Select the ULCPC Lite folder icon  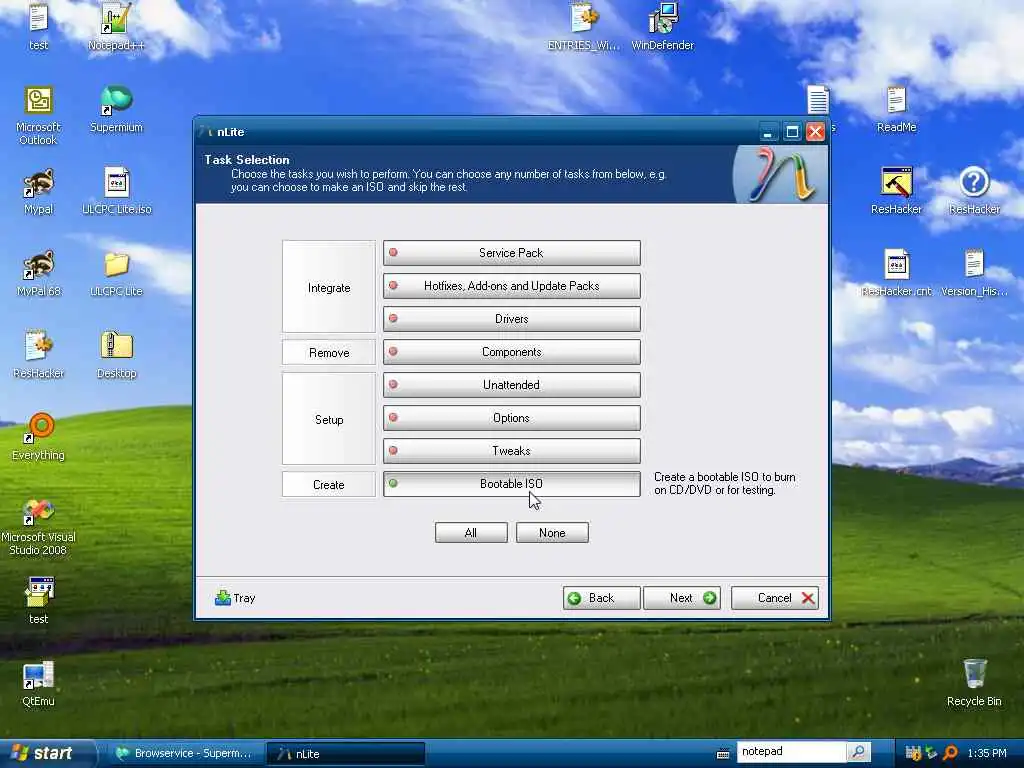click(x=116, y=274)
